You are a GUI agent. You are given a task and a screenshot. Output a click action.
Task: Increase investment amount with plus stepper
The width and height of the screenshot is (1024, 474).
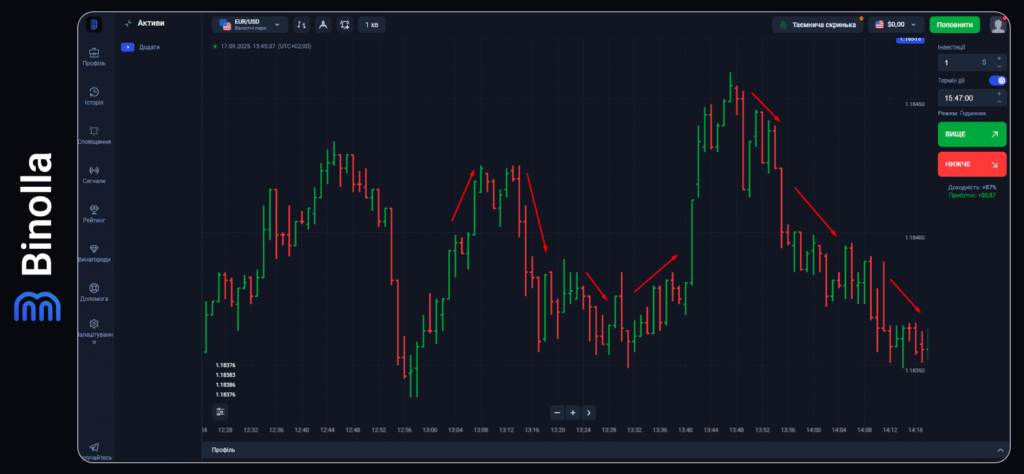(998, 58)
